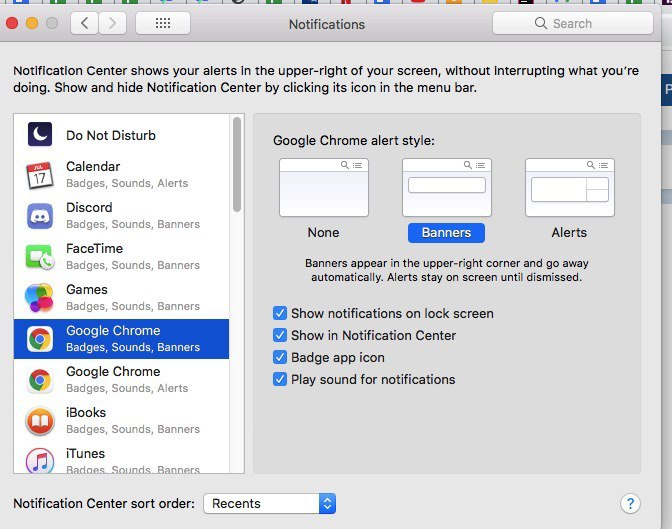Open the Notification Center sort order dropdown
Image resolution: width=672 pixels, height=529 pixels.
269,504
